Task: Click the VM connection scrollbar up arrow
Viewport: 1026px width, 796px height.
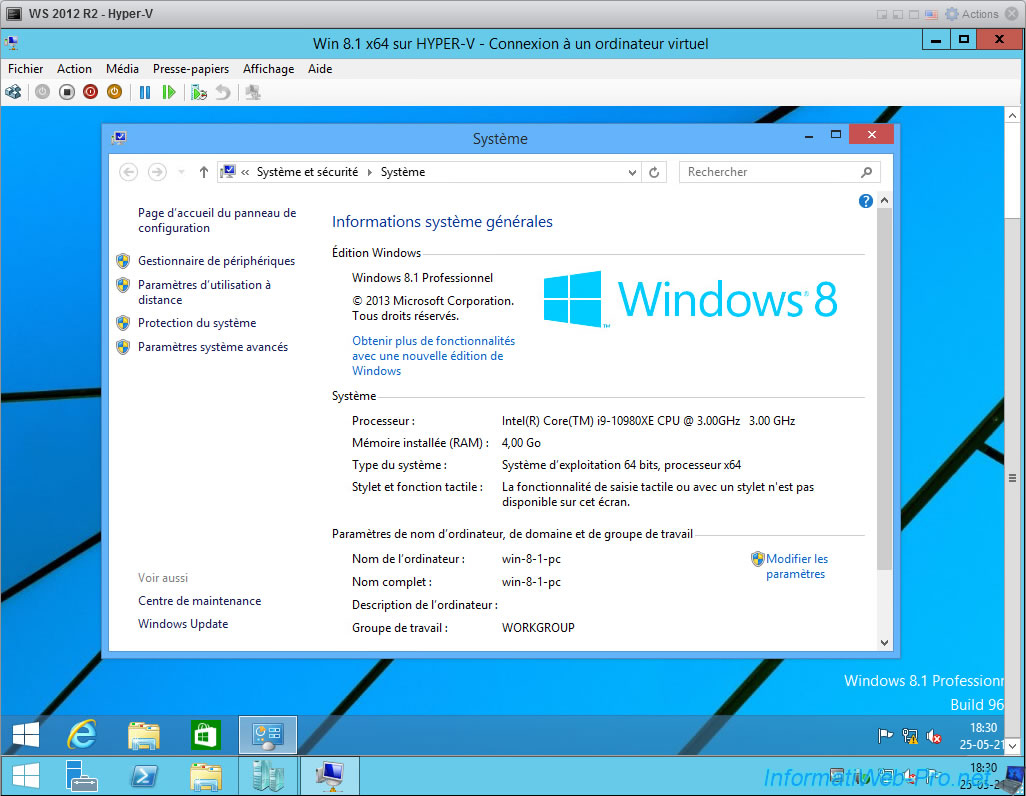Action: click(1012, 115)
